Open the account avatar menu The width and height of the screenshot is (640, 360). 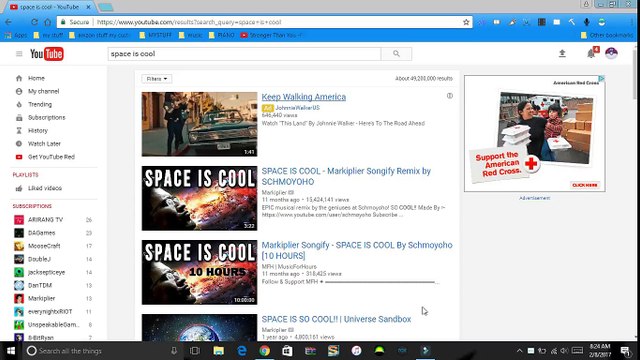click(611, 53)
